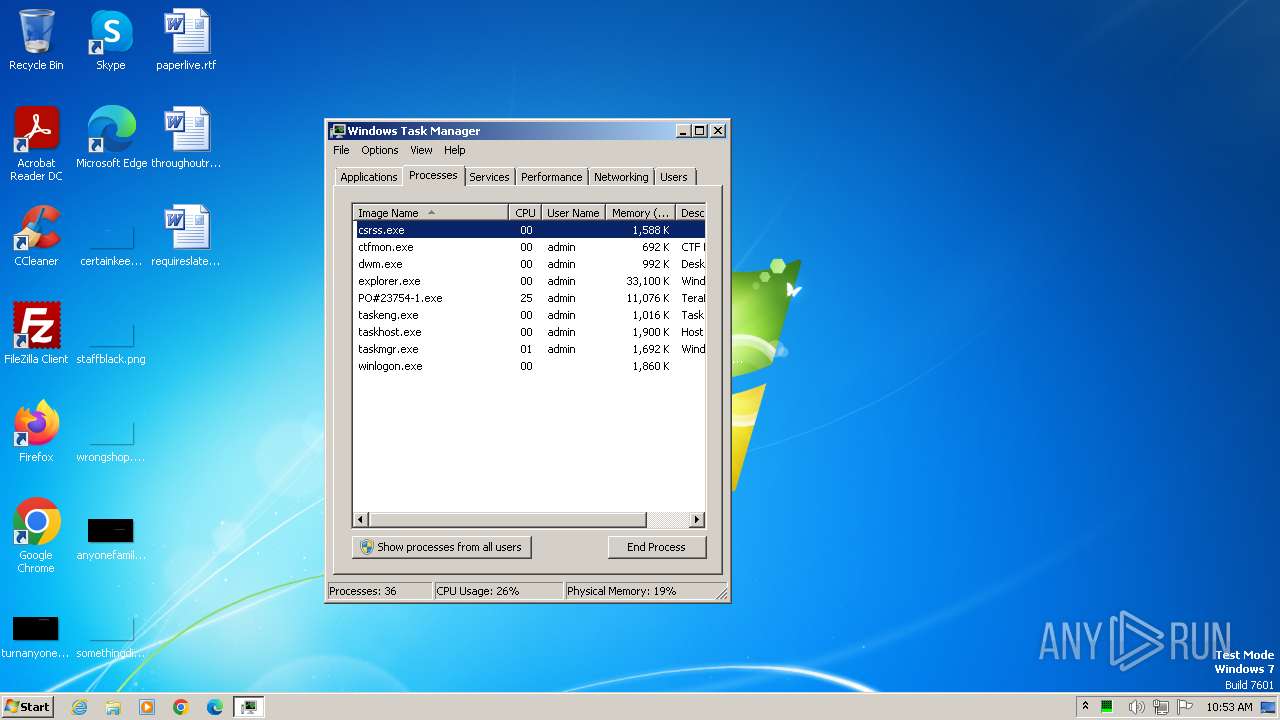Click the Chrome taskbar icon
Image resolution: width=1280 pixels, height=720 pixels.
(181, 707)
